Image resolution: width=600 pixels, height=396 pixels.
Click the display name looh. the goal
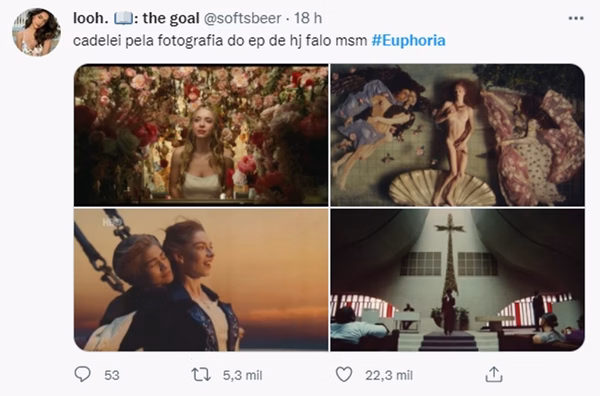[x=136, y=18]
